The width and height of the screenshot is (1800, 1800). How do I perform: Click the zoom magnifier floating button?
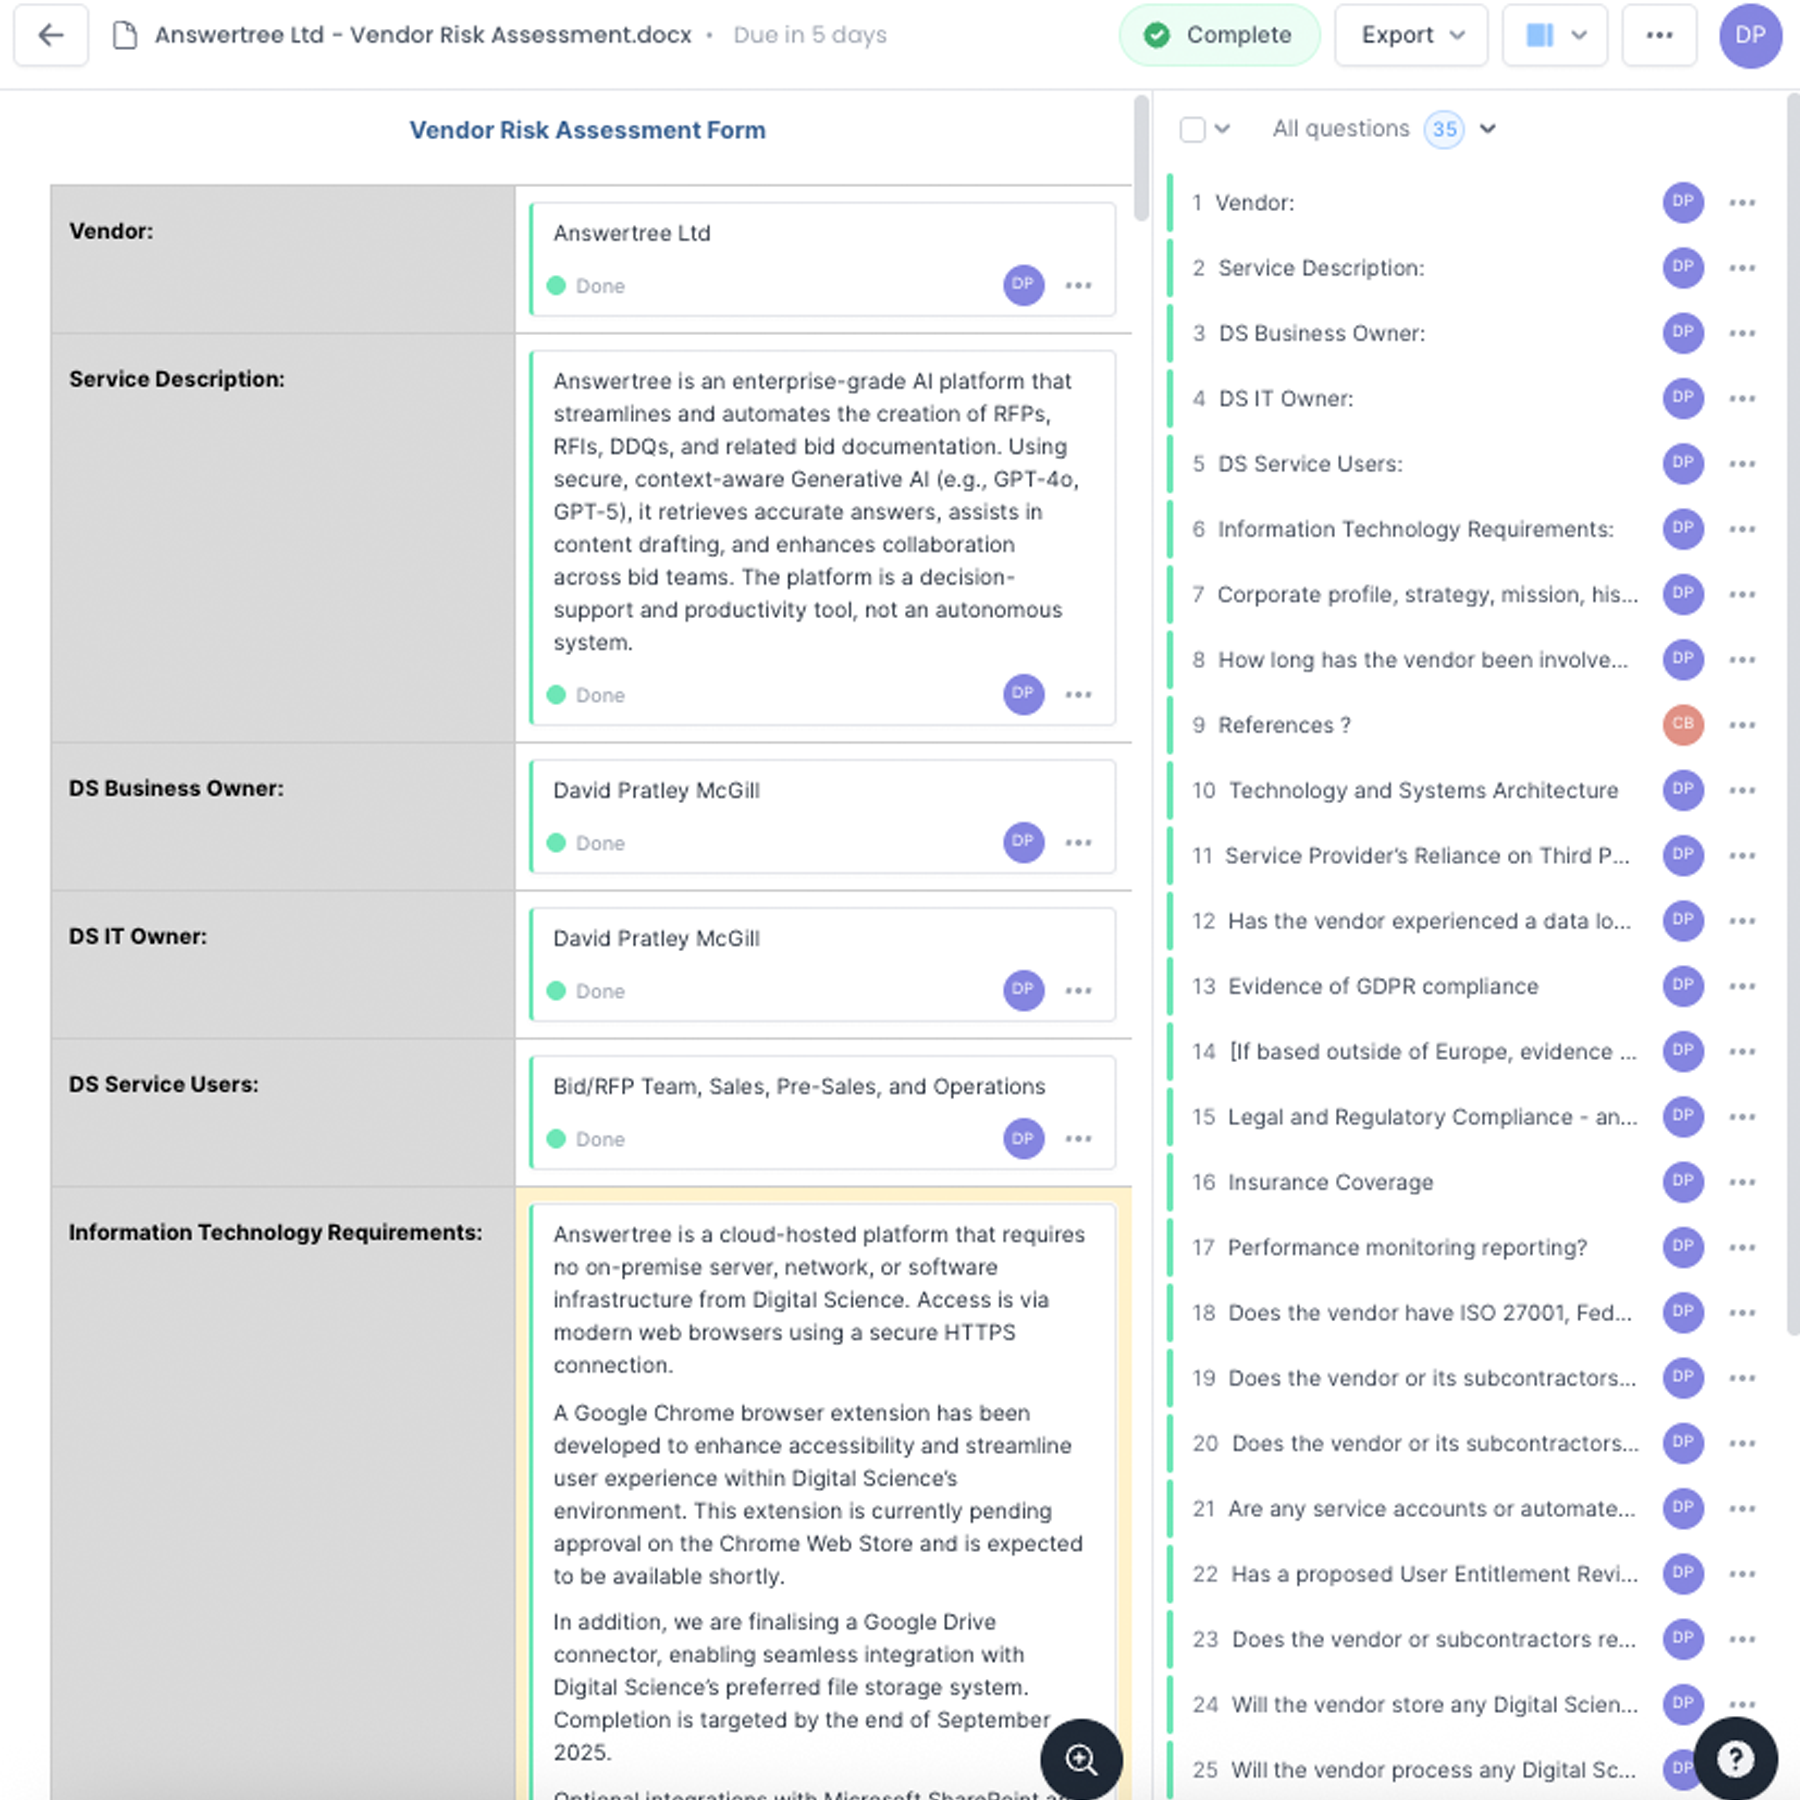(1081, 1759)
